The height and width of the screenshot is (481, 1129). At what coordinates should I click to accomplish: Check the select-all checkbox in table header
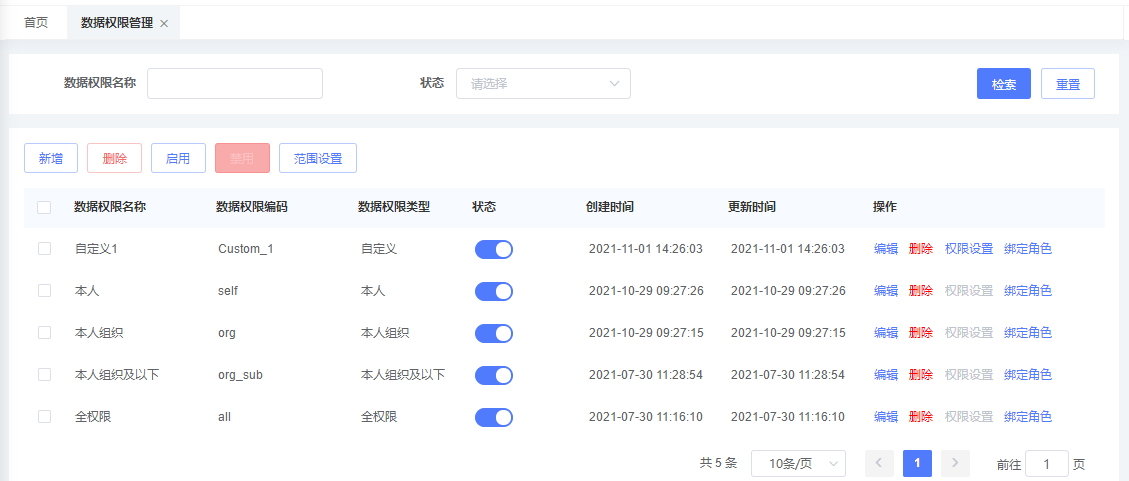click(44, 207)
